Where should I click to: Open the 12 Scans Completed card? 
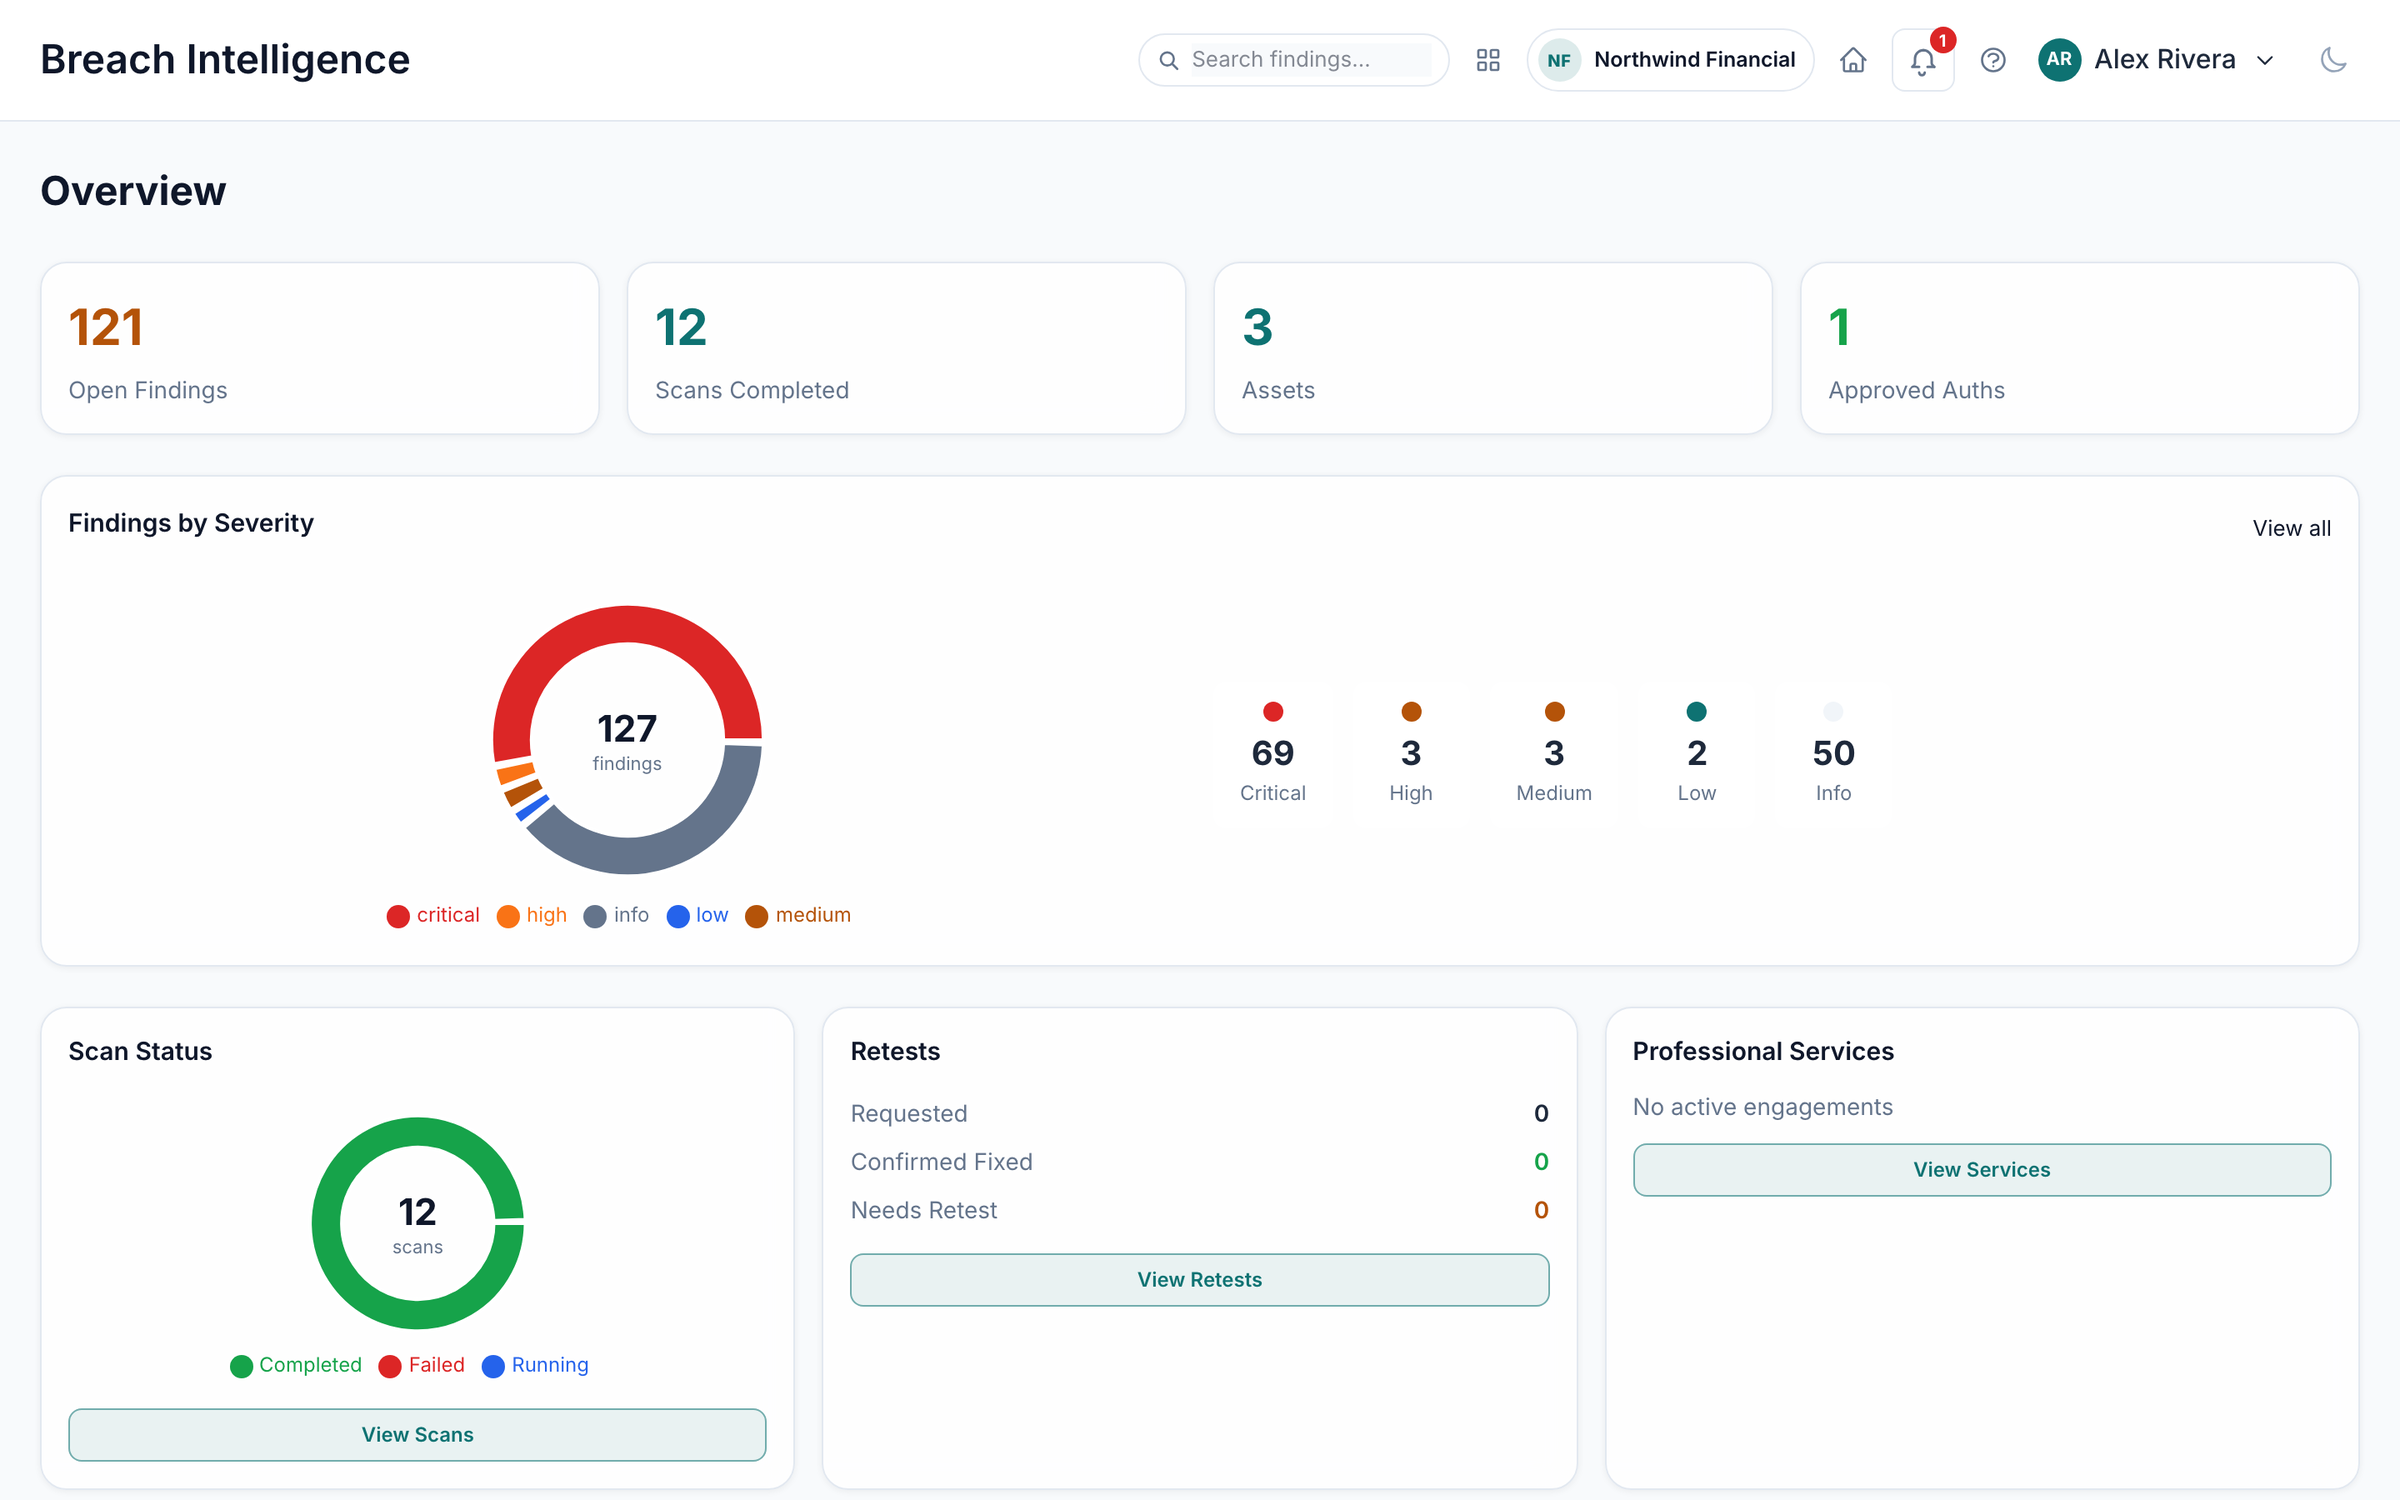pyautogui.click(x=906, y=348)
